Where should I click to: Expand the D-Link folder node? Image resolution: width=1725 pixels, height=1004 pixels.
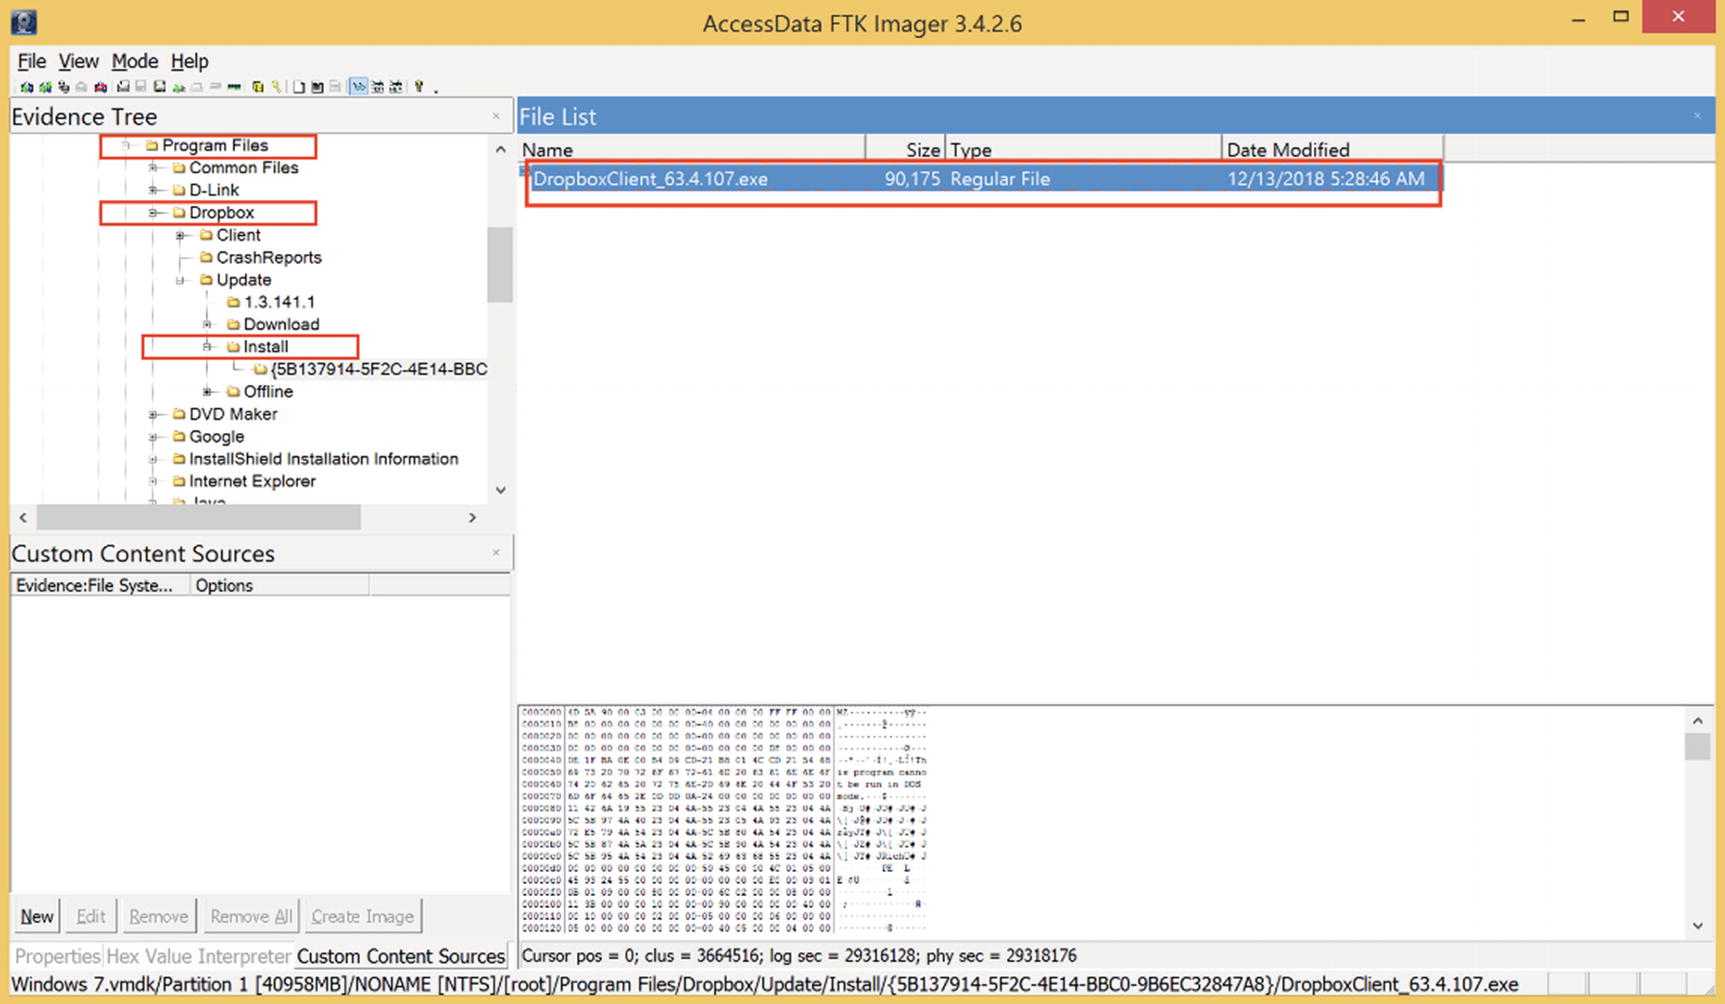[153, 190]
